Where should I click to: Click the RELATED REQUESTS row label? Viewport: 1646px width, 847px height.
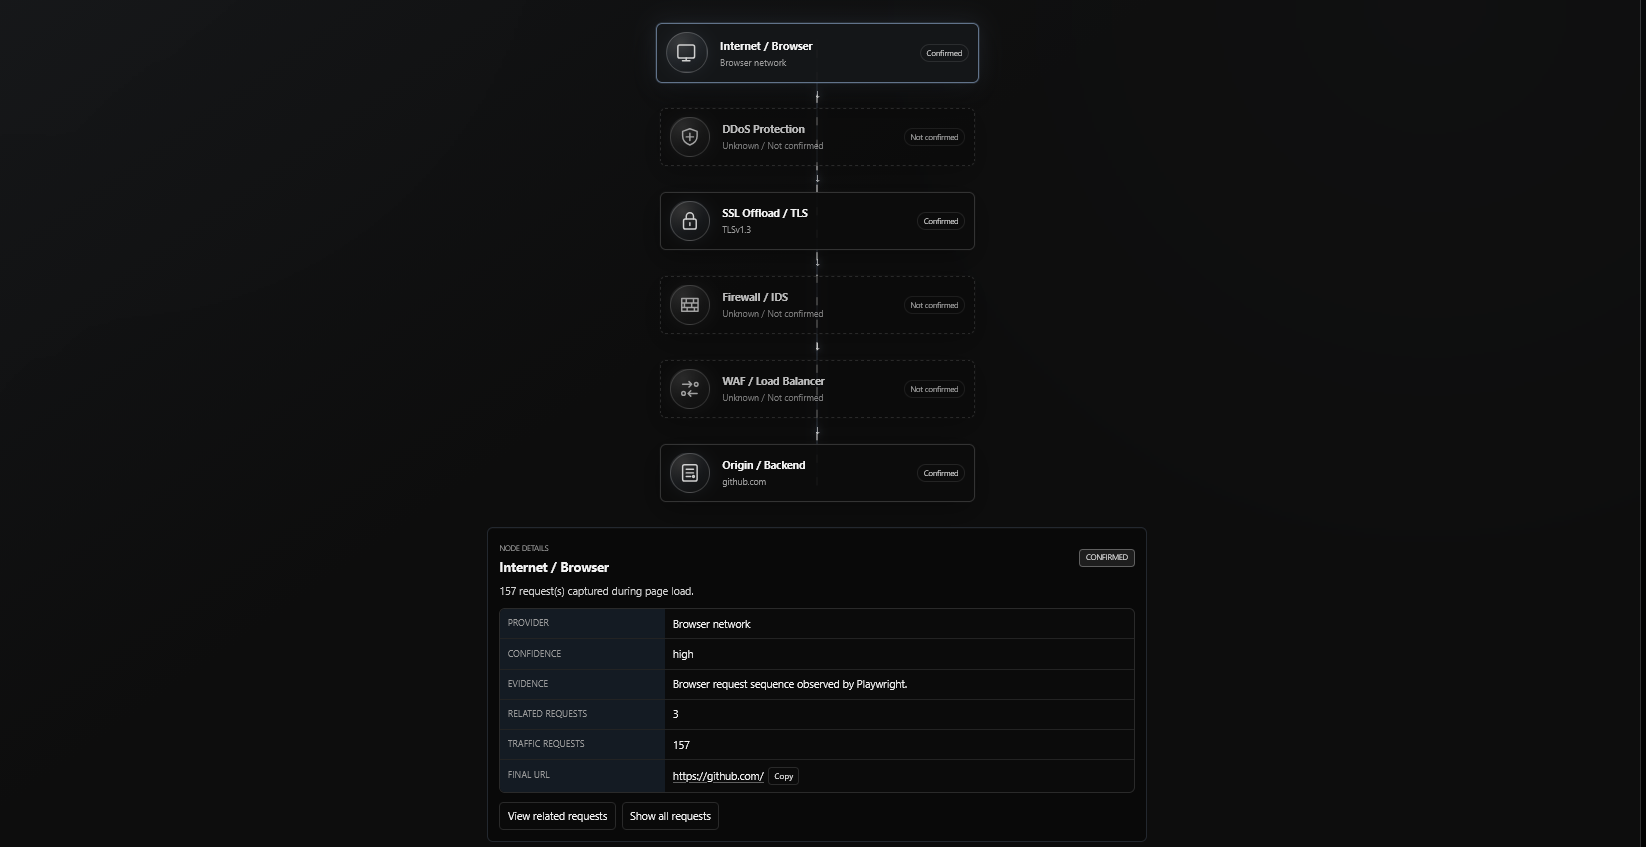pyautogui.click(x=547, y=714)
